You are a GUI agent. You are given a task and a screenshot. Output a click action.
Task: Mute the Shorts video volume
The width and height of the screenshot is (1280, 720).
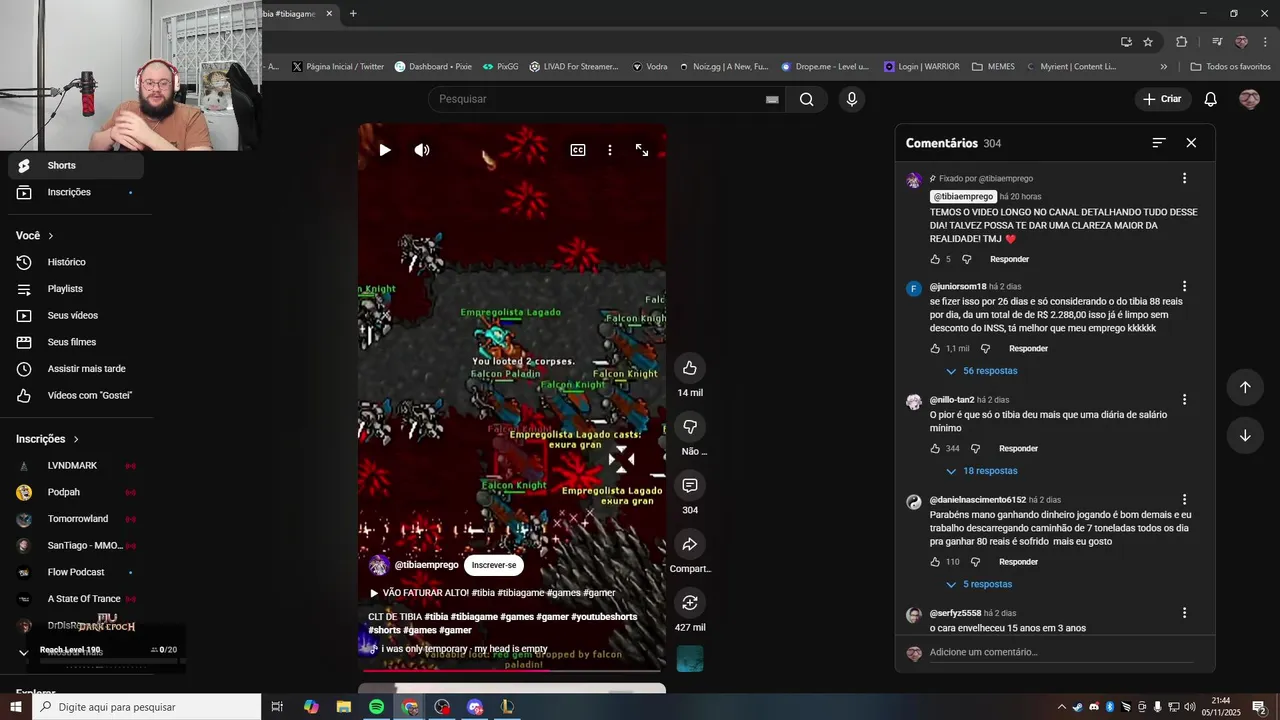point(422,150)
